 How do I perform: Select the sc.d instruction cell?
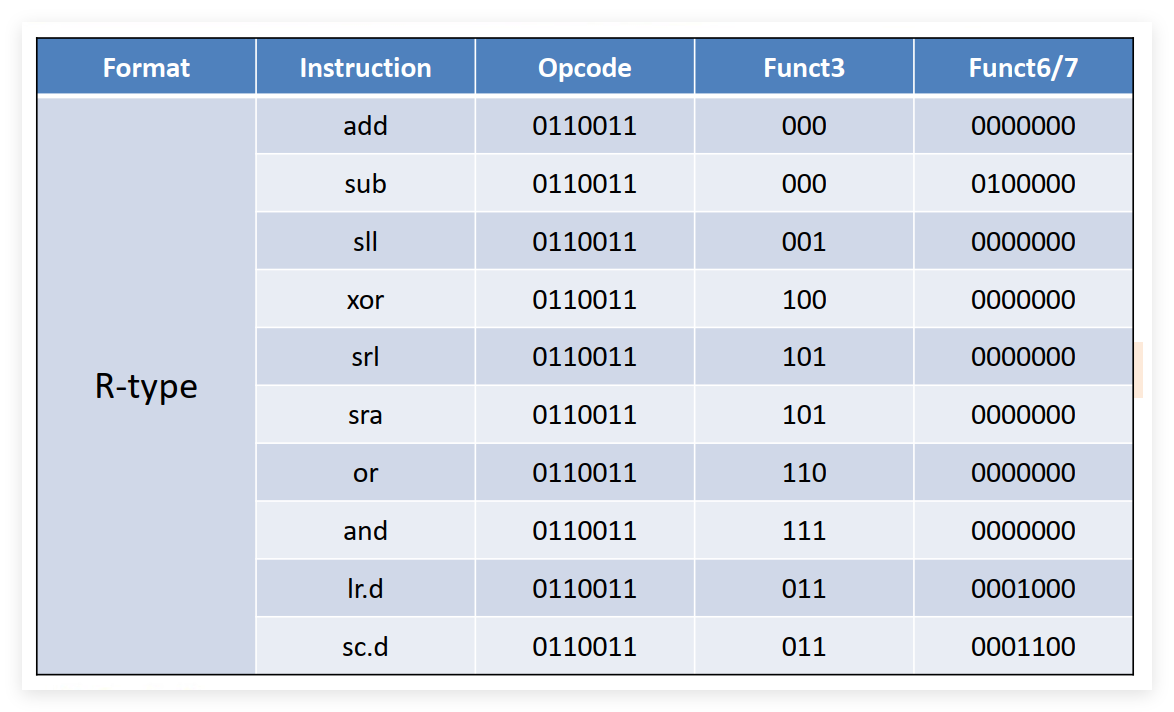point(365,647)
